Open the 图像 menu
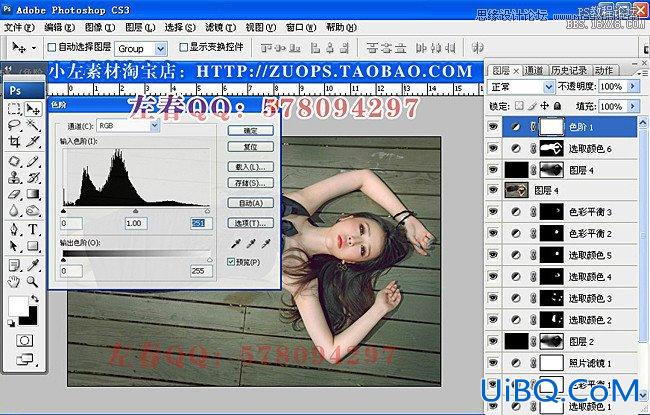Image resolution: width=650 pixels, height=415 pixels. pyautogui.click(x=99, y=28)
